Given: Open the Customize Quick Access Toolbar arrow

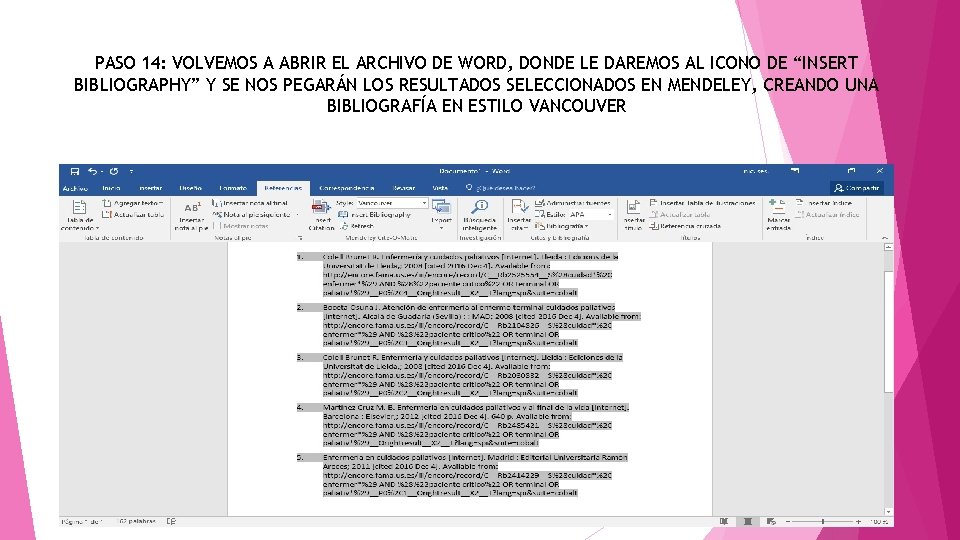Looking at the screenshot, I should [x=131, y=171].
